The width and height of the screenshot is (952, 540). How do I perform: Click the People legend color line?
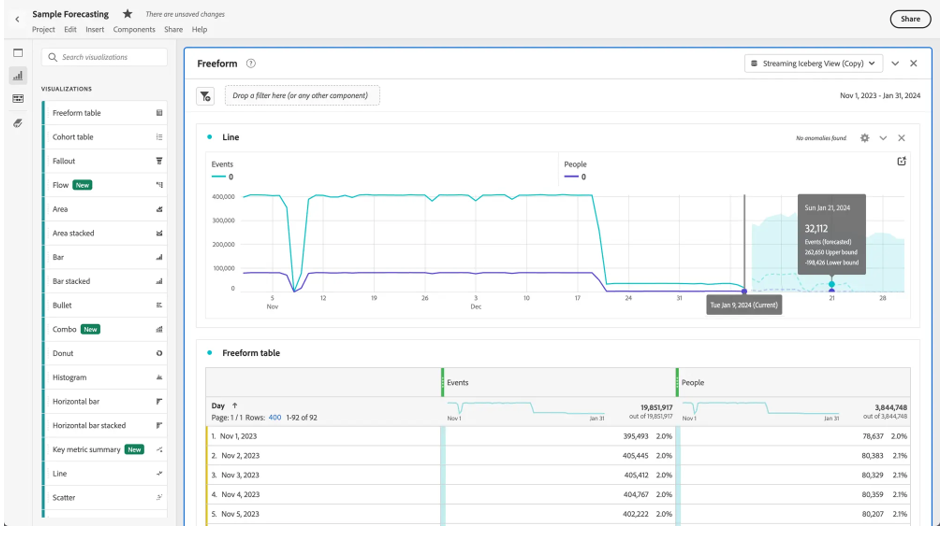click(571, 177)
